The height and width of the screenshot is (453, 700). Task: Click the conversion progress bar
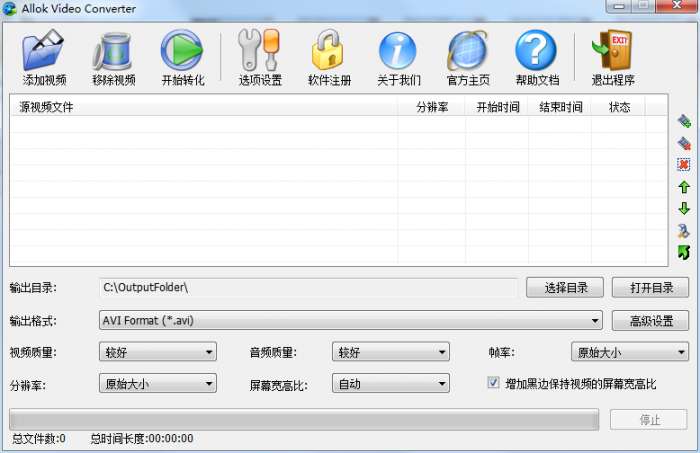click(x=304, y=420)
